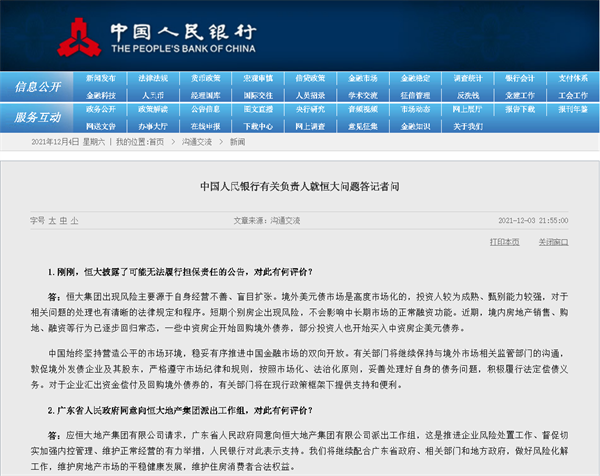The width and height of the screenshot is (600, 476).
Task: Click 首页 in the breadcrumb
Action: (x=157, y=142)
